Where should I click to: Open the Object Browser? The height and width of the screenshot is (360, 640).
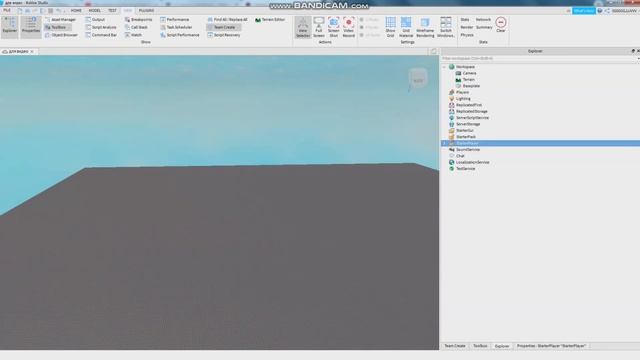[x=62, y=35]
